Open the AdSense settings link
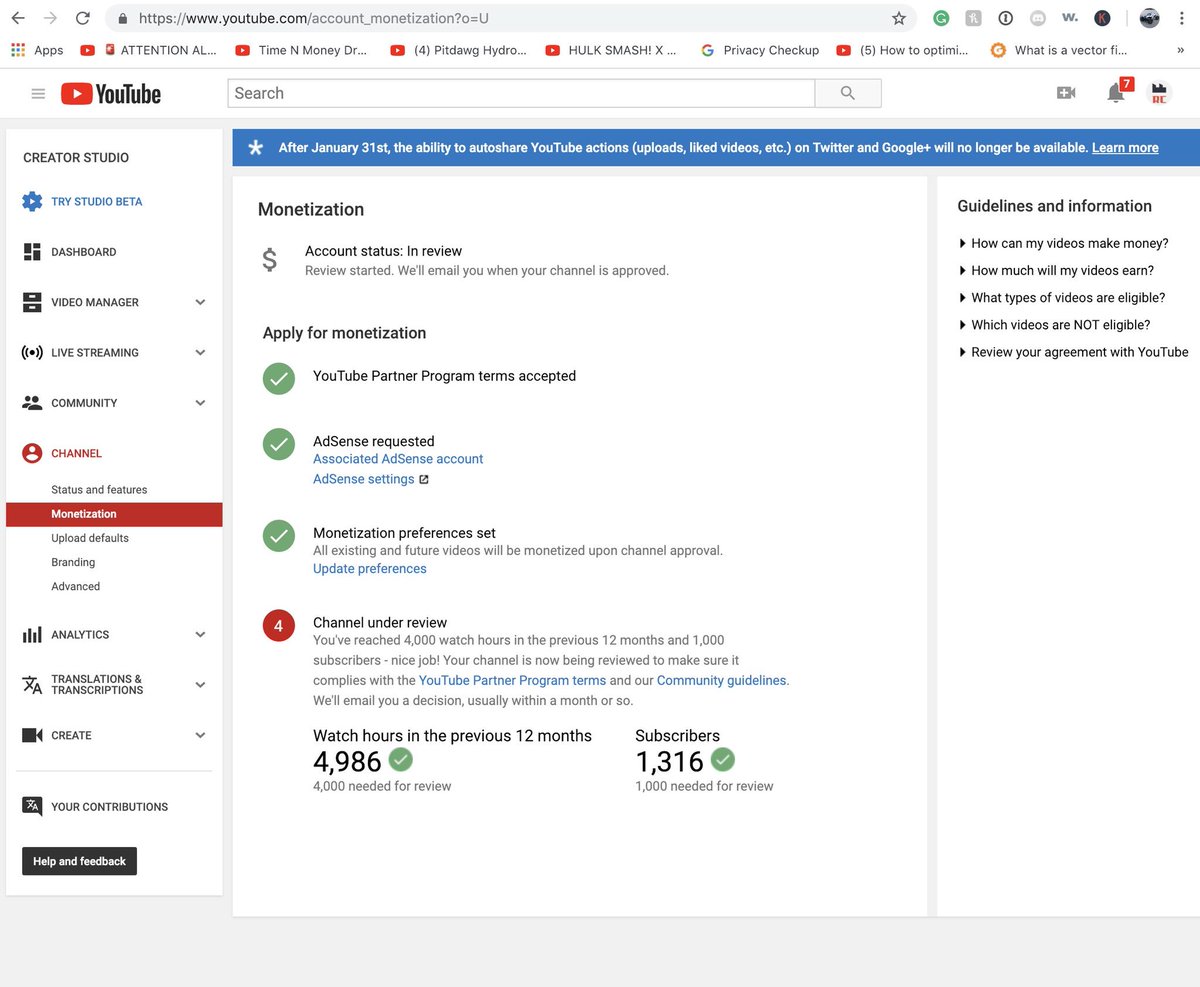 coord(363,479)
